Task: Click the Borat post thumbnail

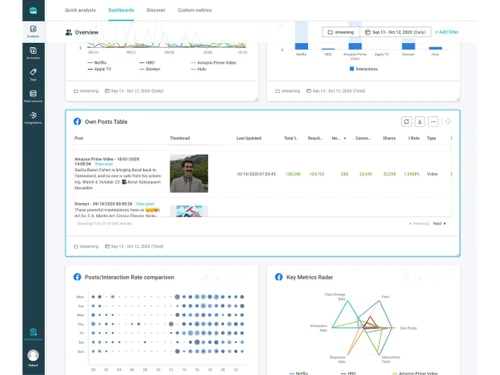Action: (189, 173)
